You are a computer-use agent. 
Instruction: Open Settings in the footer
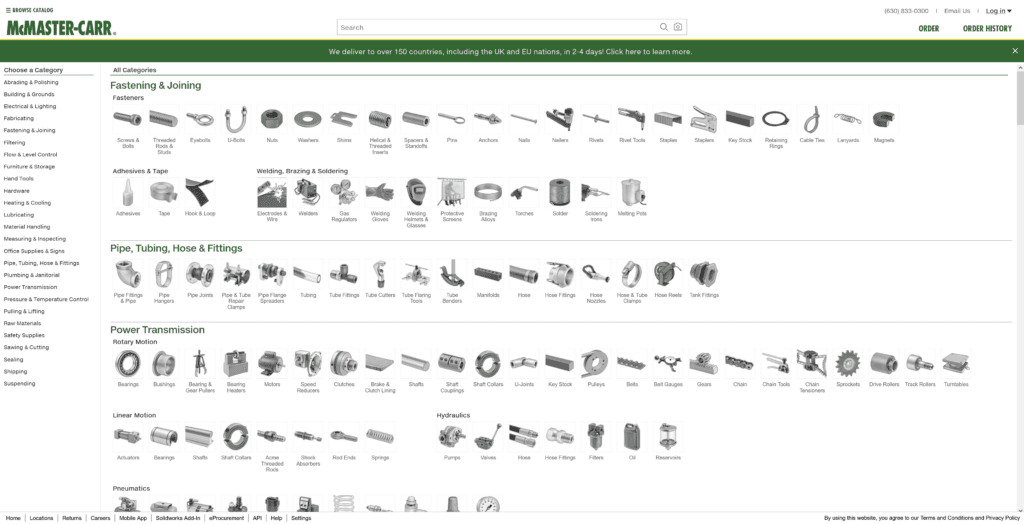(x=301, y=518)
